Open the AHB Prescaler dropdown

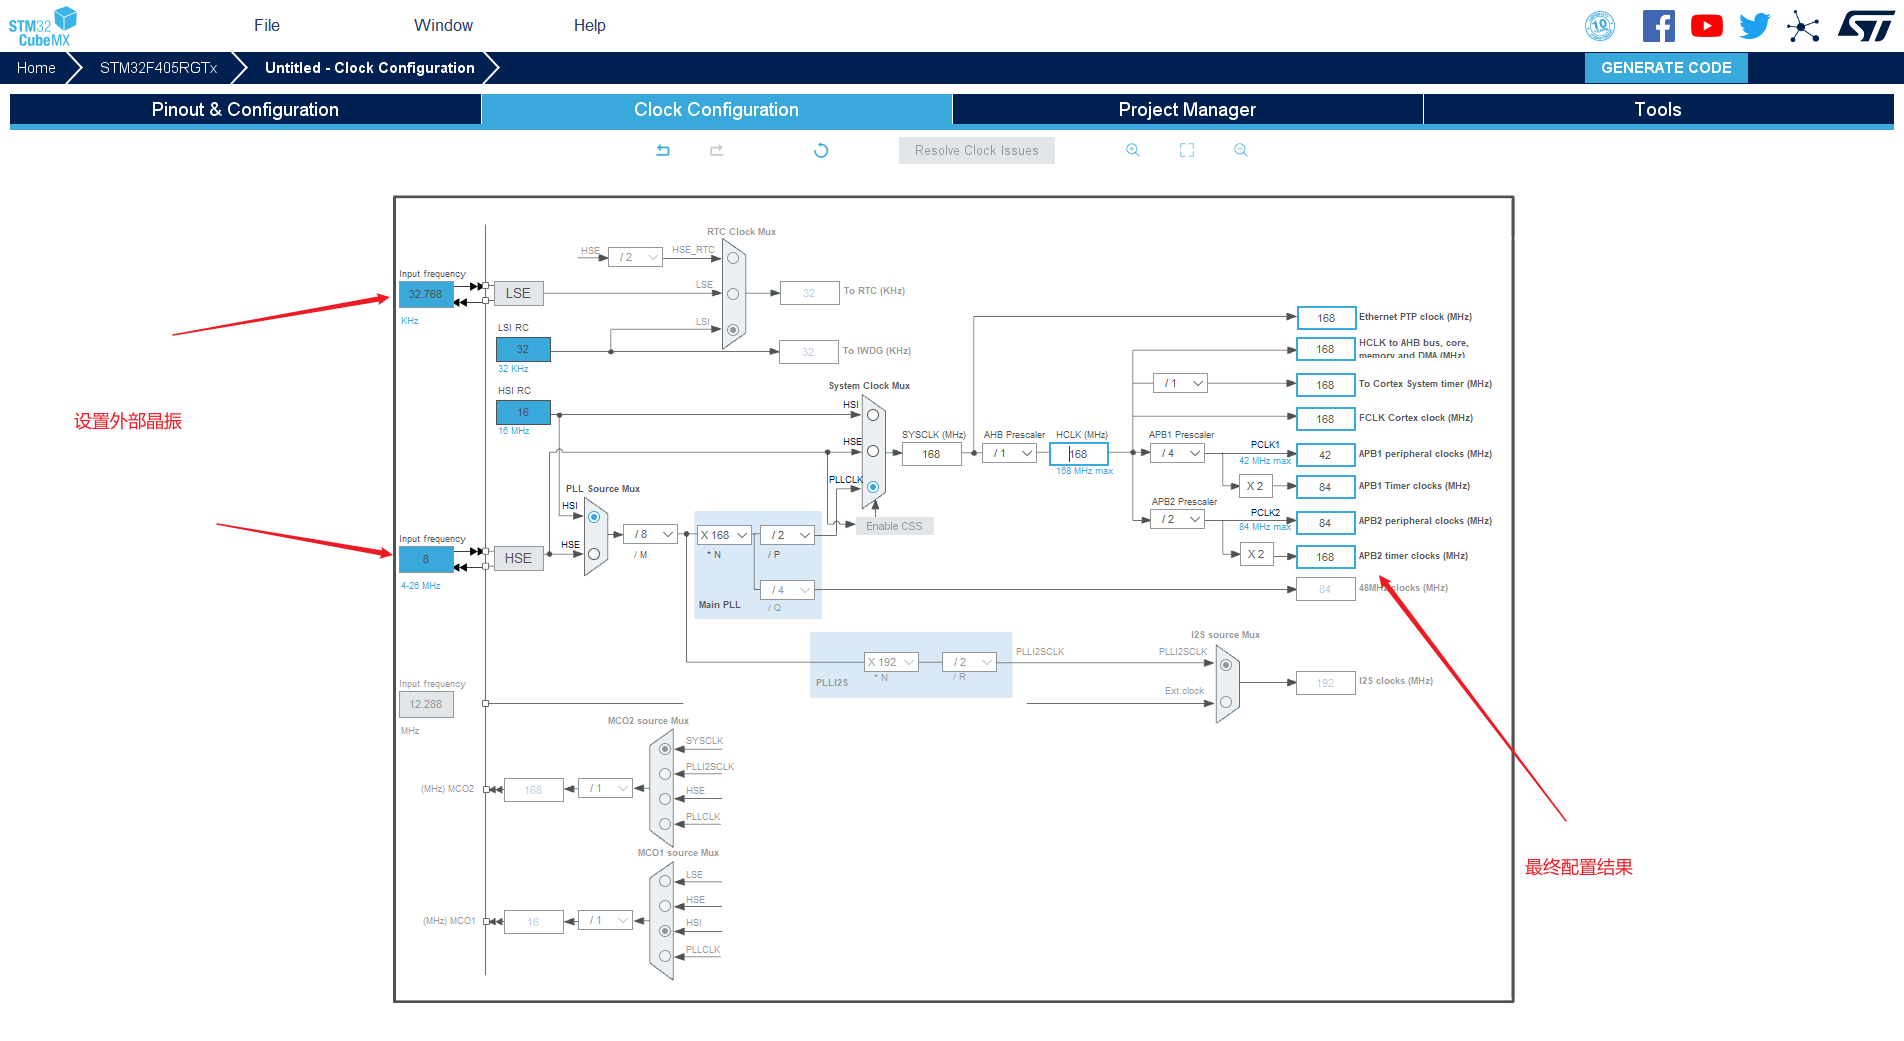tap(1010, 453)
